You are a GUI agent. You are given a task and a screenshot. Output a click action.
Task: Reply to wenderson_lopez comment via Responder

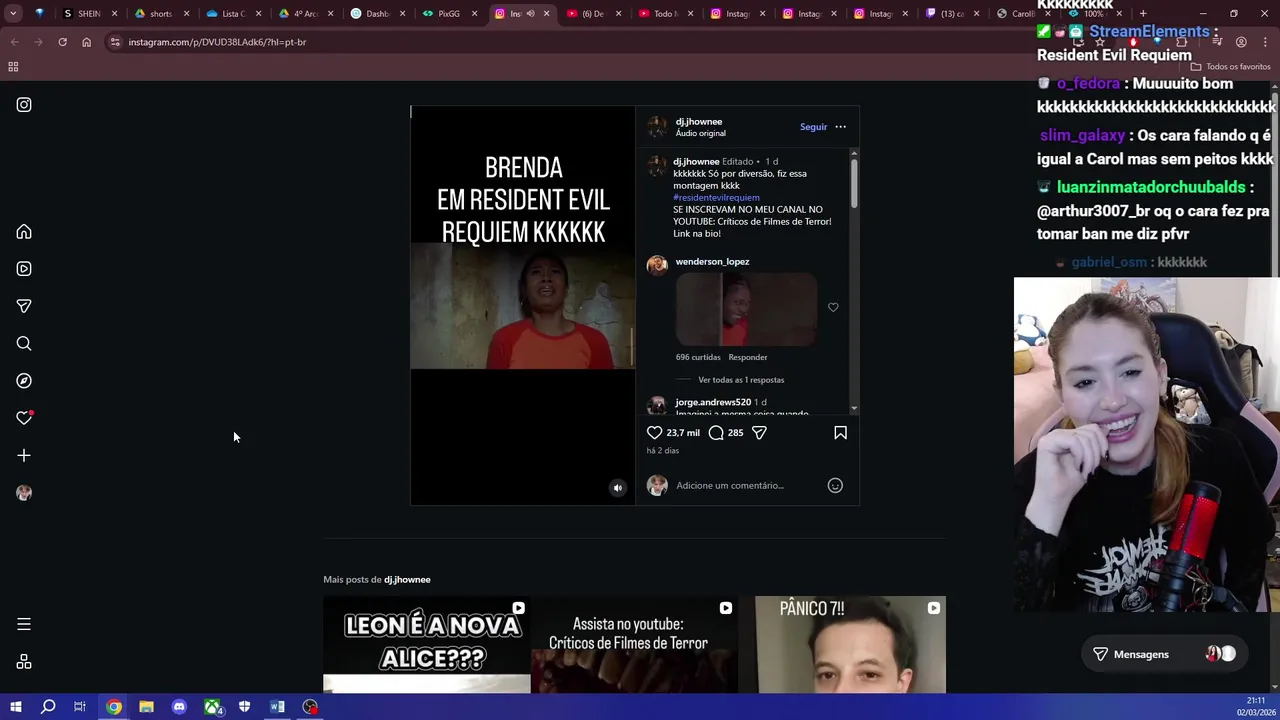pyautogui.click(x=748, y=357)
